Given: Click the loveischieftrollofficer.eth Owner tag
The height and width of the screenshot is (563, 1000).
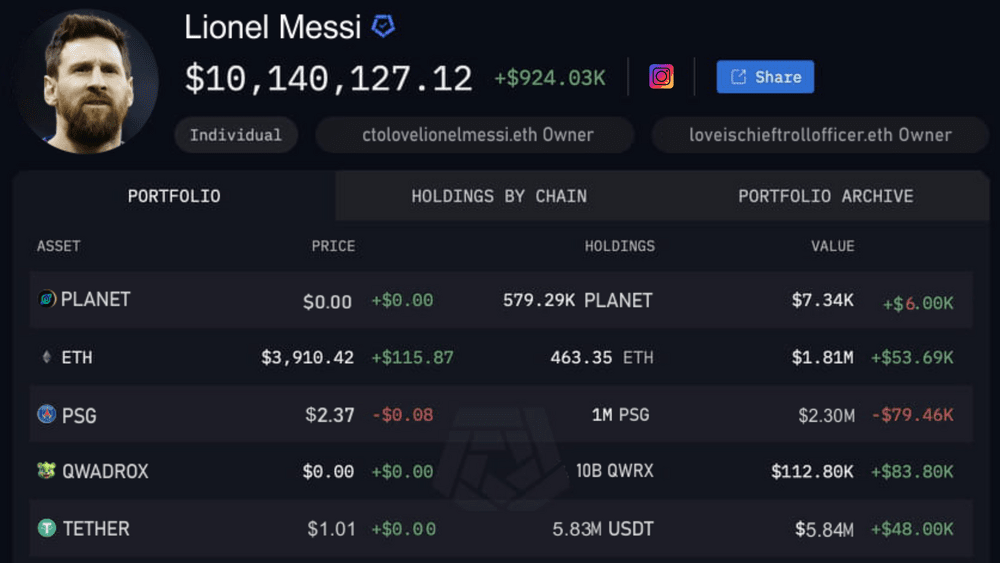Looking at the screenshot, I should (820, 135).
